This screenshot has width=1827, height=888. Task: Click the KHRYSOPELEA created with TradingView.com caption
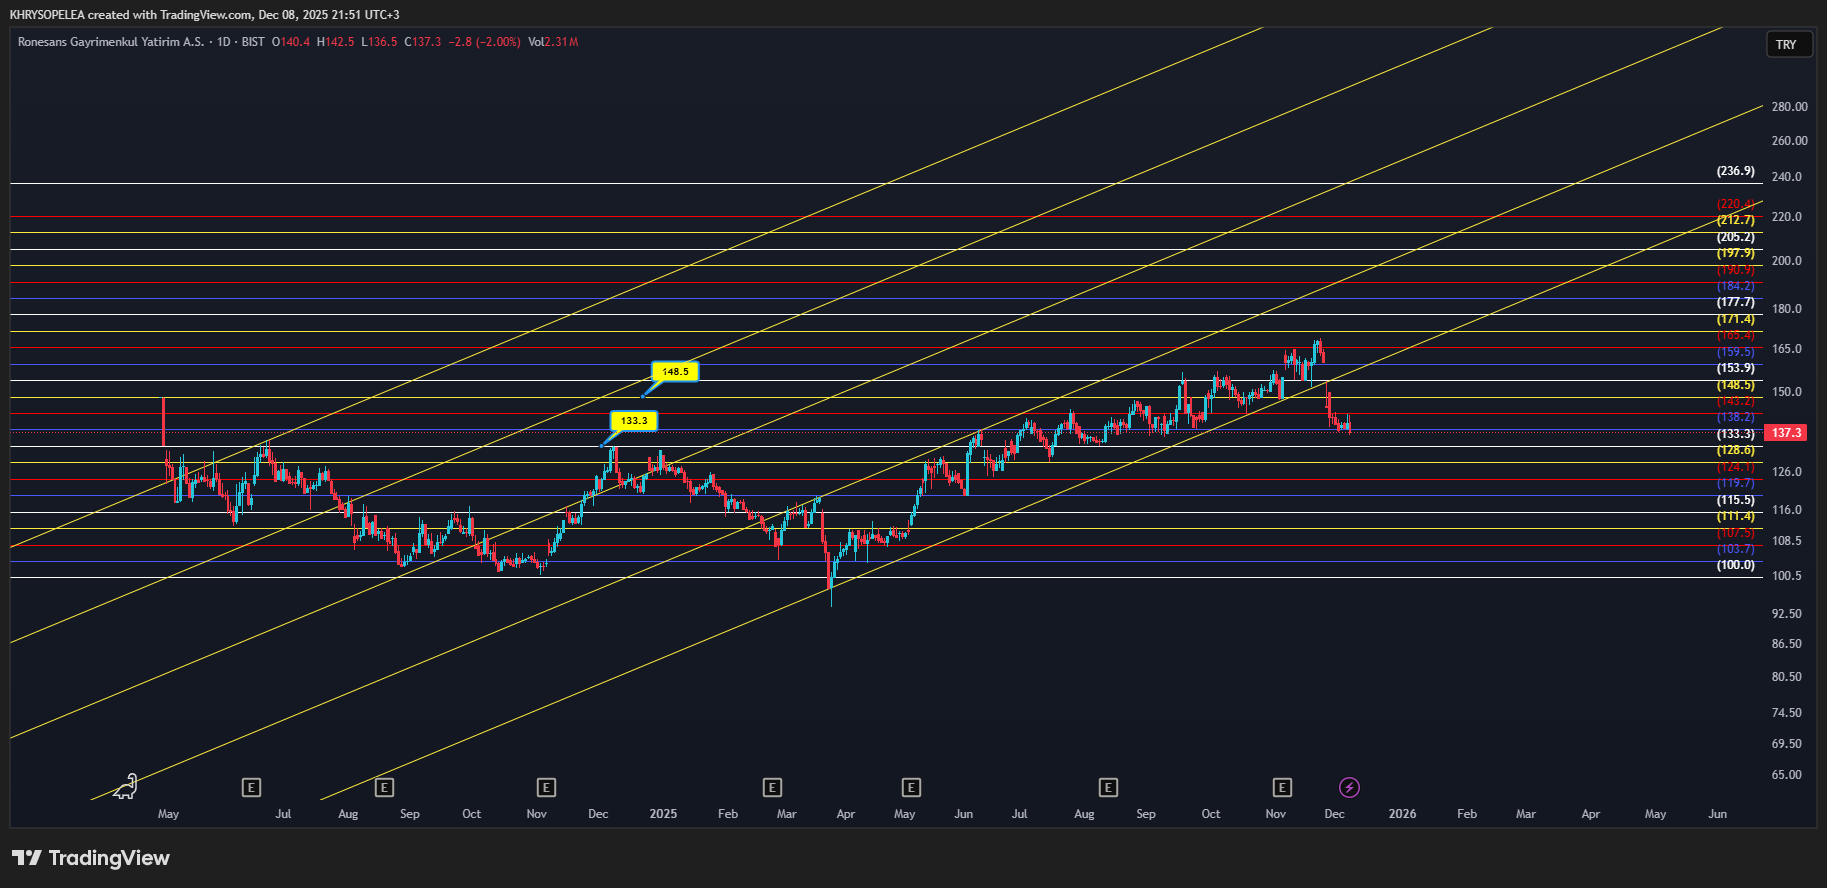point(205,14)
